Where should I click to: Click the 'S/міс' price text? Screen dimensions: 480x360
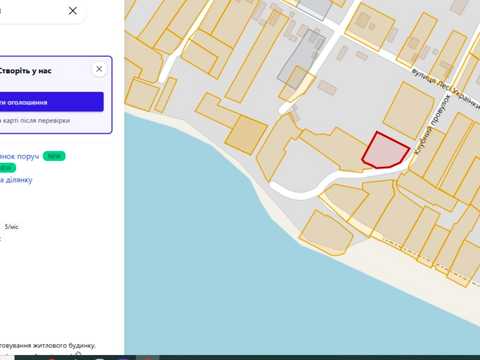click(x=12, y=227)
